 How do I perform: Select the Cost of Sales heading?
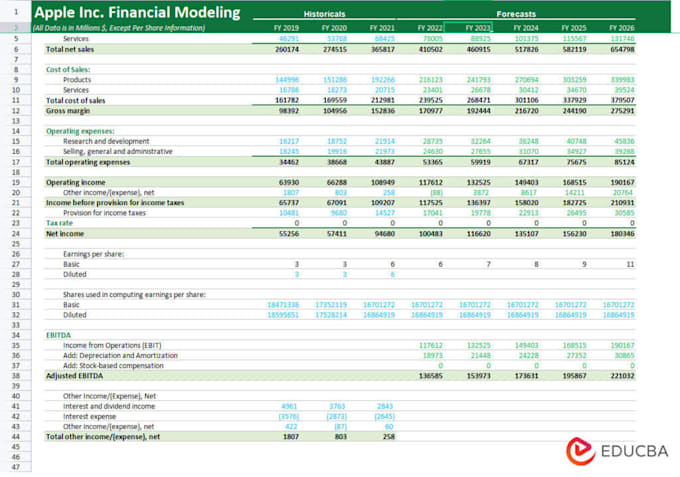68,69
